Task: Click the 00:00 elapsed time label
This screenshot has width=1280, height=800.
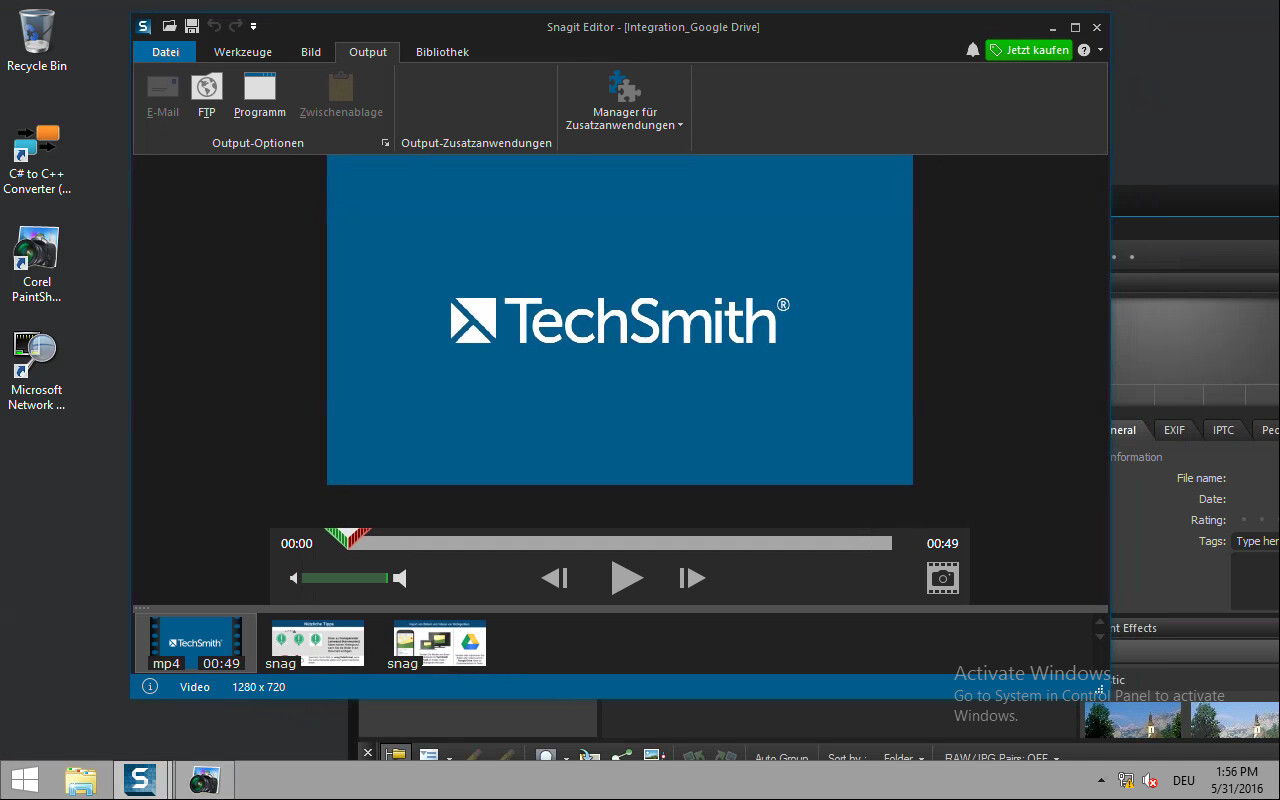Action: [297, 544]
